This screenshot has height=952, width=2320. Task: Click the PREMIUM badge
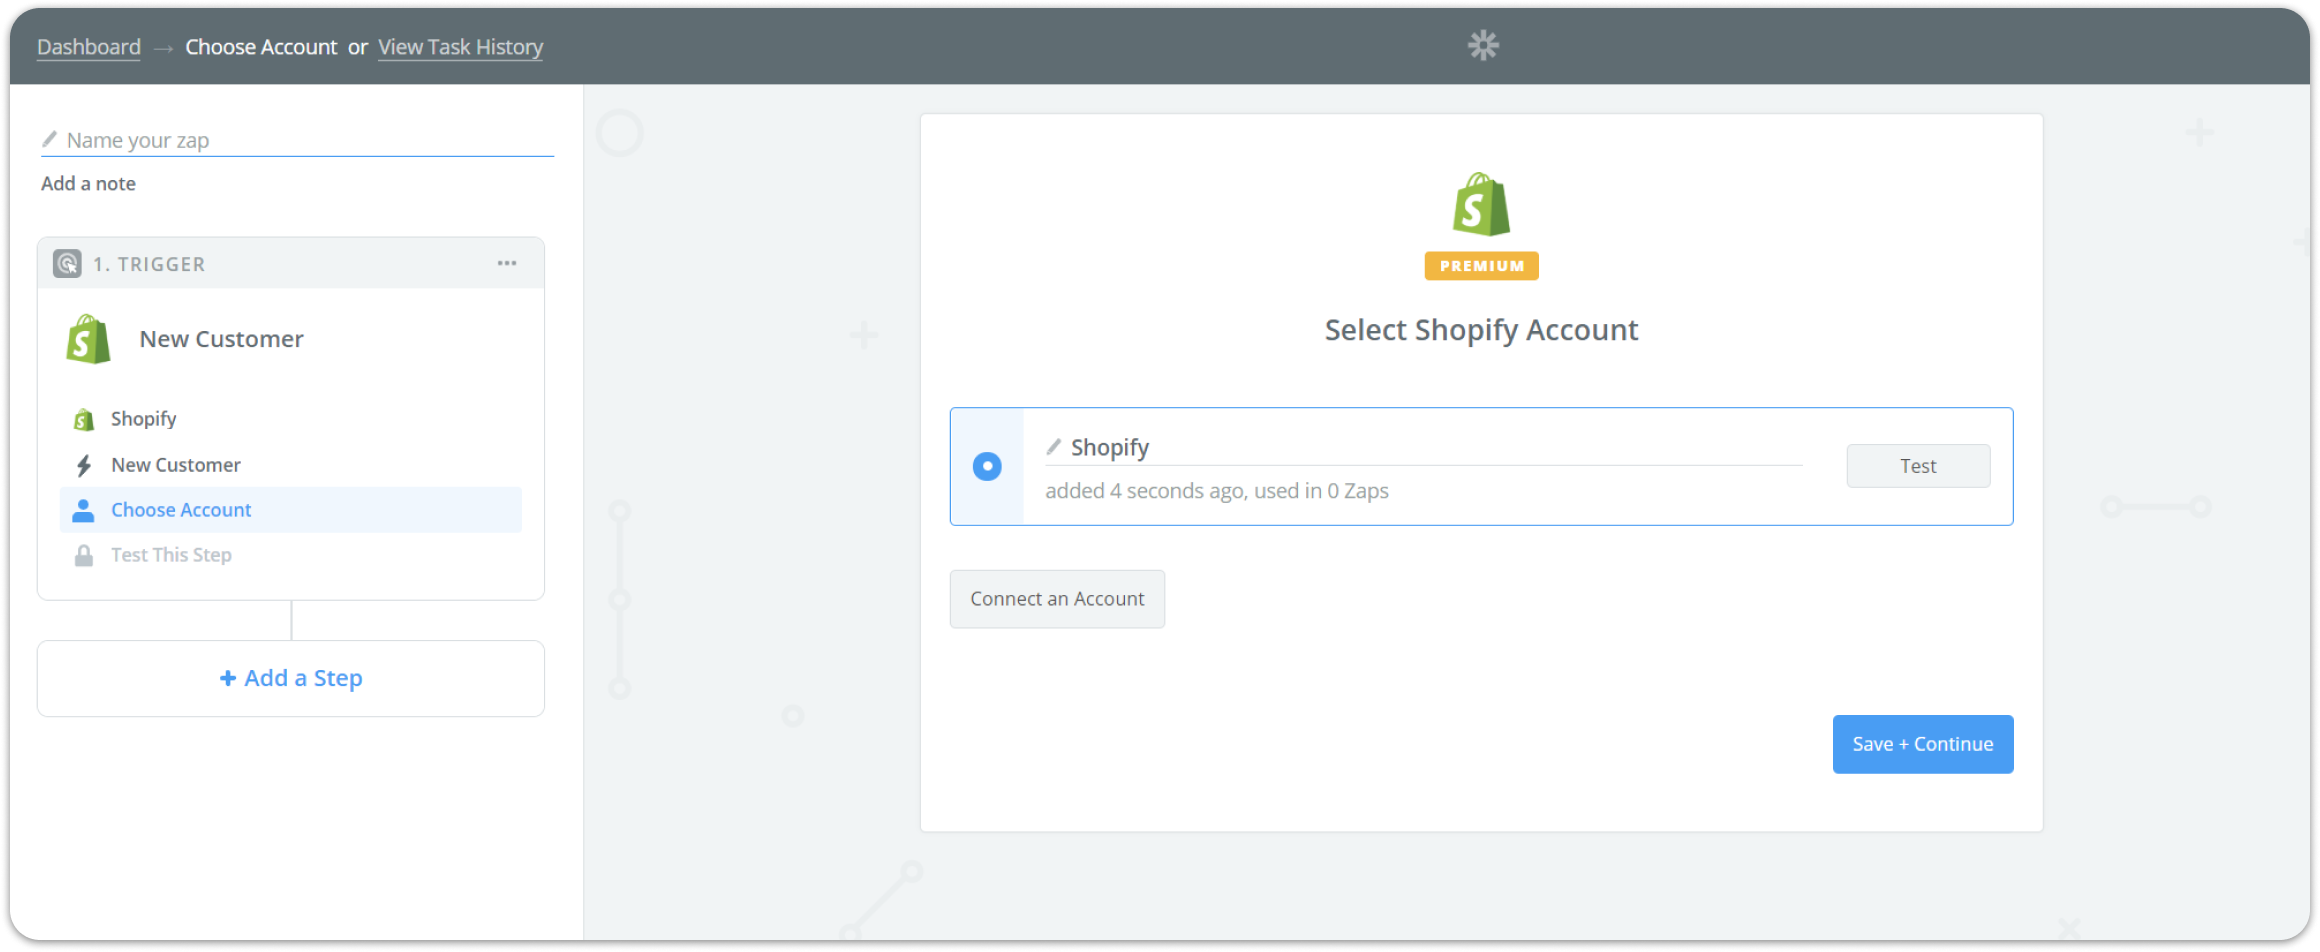[x=1481, y=266]
